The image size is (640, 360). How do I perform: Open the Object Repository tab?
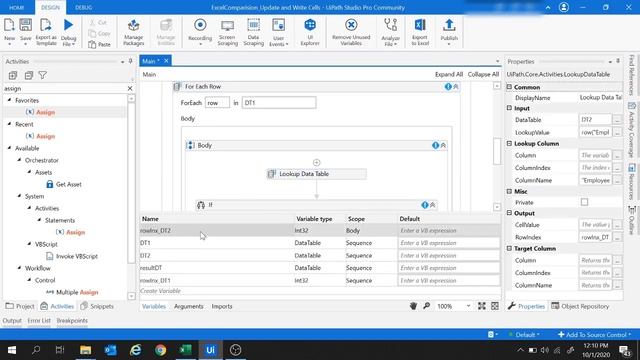click(x=580, y=306)
